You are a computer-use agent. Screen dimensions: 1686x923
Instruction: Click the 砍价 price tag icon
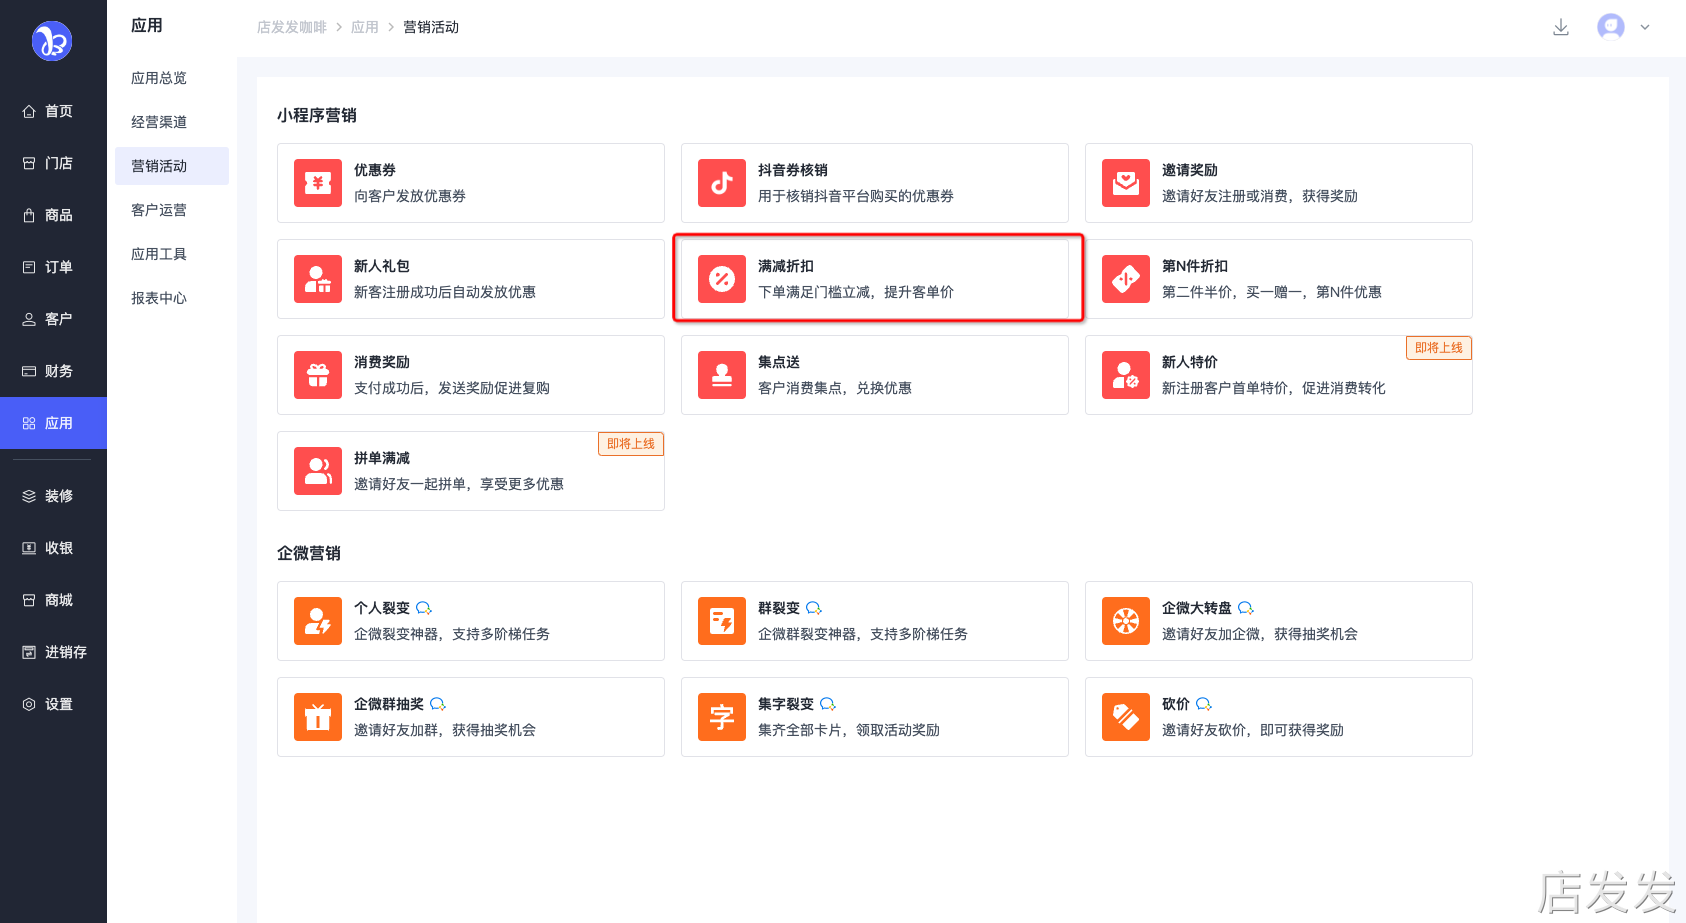point(1126,717)
